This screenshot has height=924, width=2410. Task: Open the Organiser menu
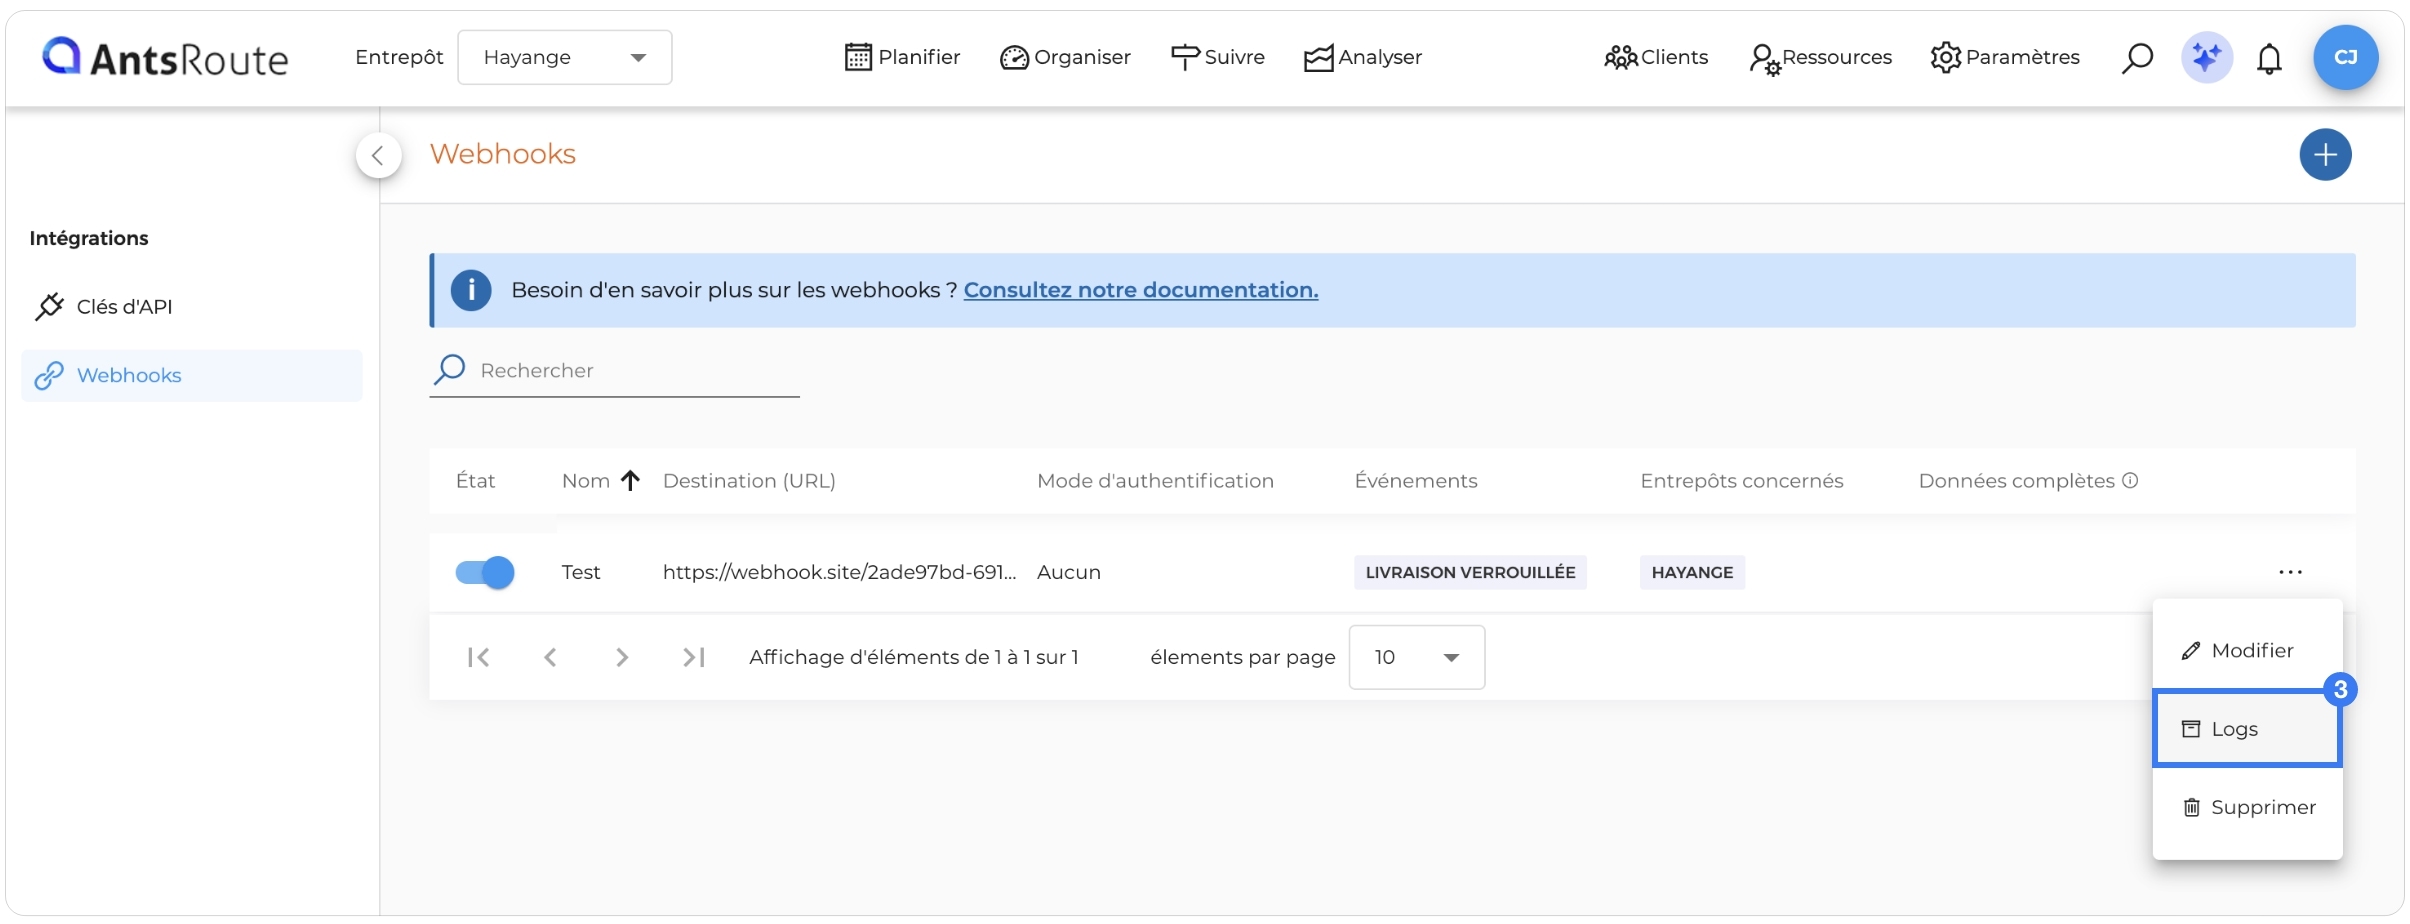(1065, 57)
